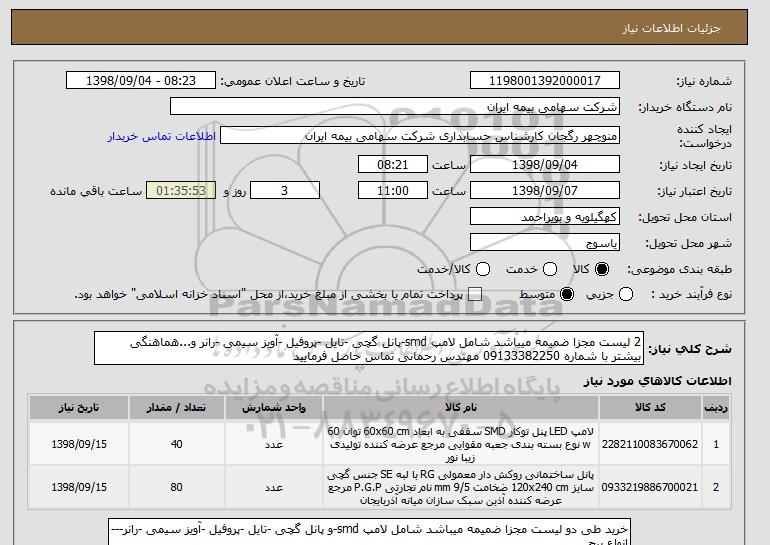Click the اطلاعات کالاهای مورد نیاز heading
770x545 pixels.
click(658, 381)
